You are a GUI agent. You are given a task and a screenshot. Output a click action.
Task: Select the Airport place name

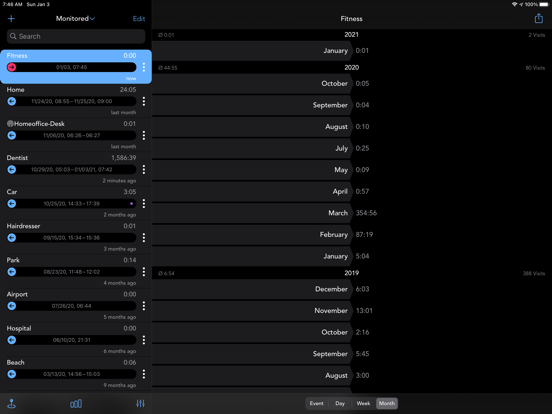(x=17, y=294)
